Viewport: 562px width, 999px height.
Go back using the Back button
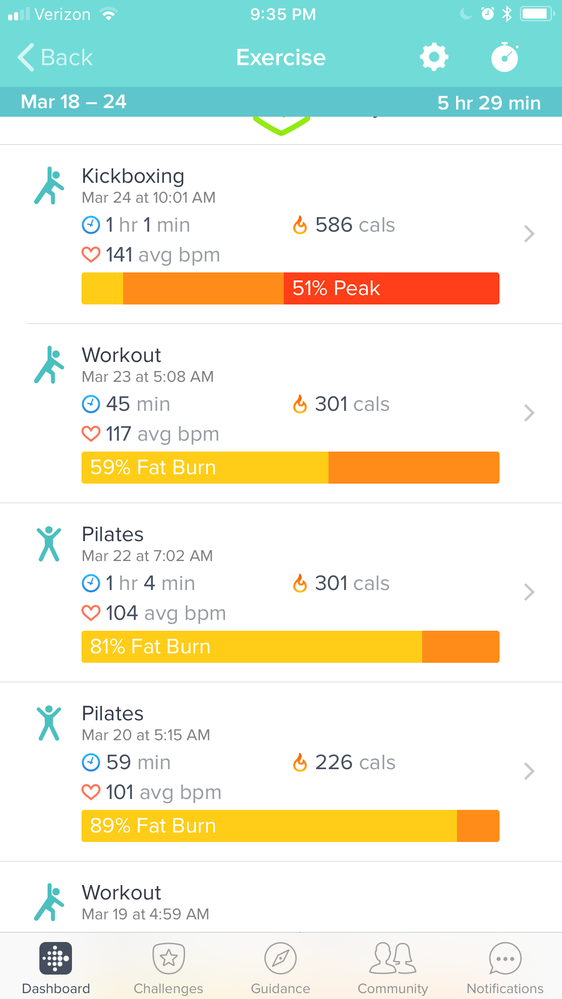(55, 57)
